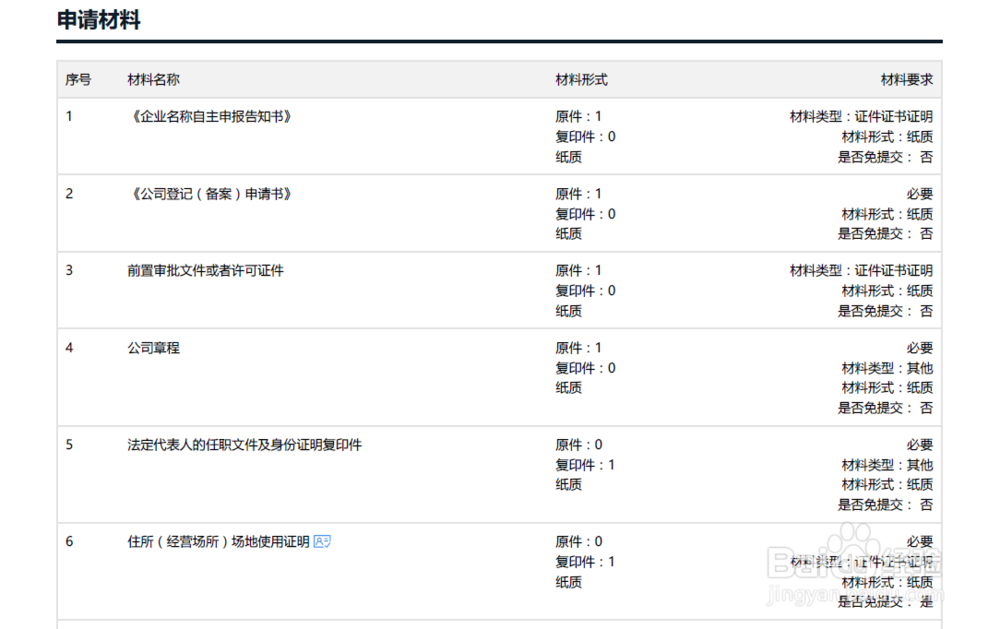Click 复印件：1 in the 法定代表人 row
The height and width of the screenshot is (629, 1000).
pyautogui.click(x=585, y=465)
